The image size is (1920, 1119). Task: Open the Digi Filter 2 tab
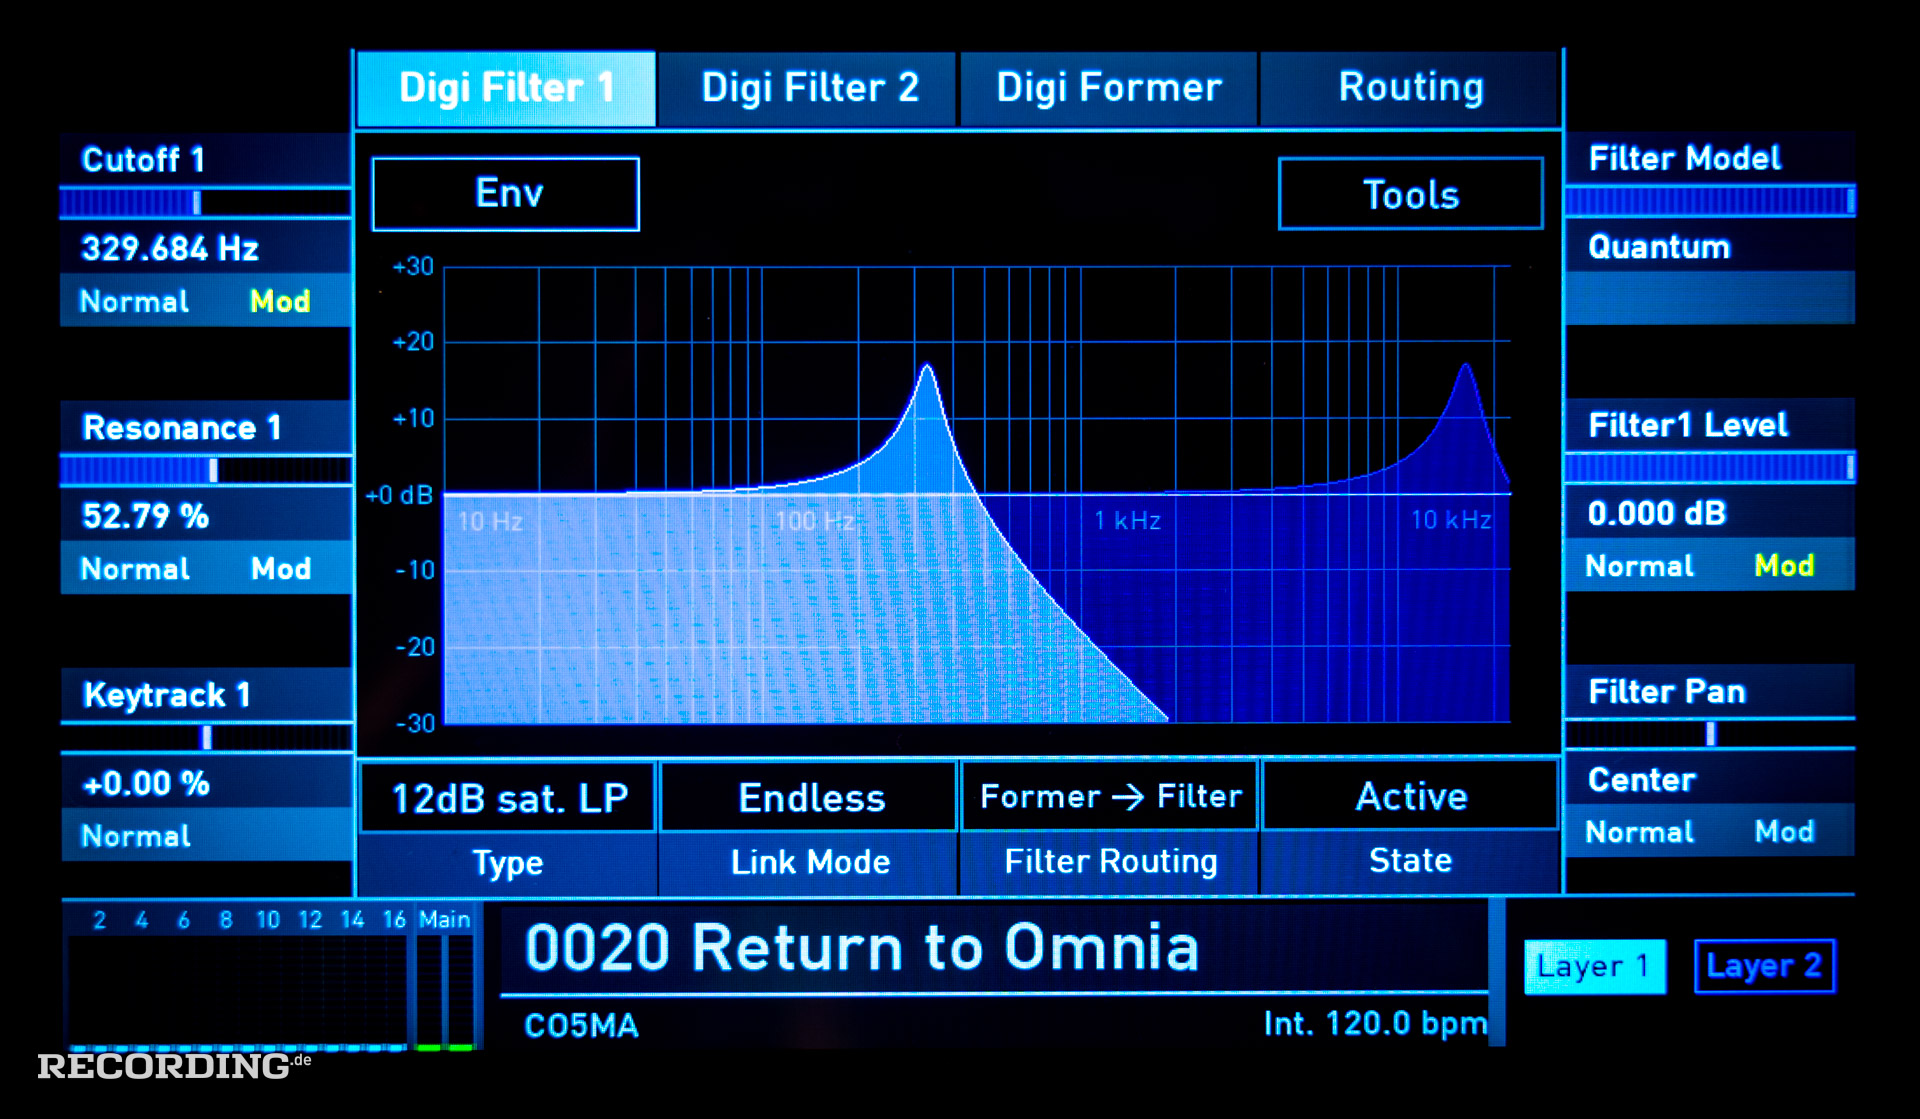click(x=808, y=89)
